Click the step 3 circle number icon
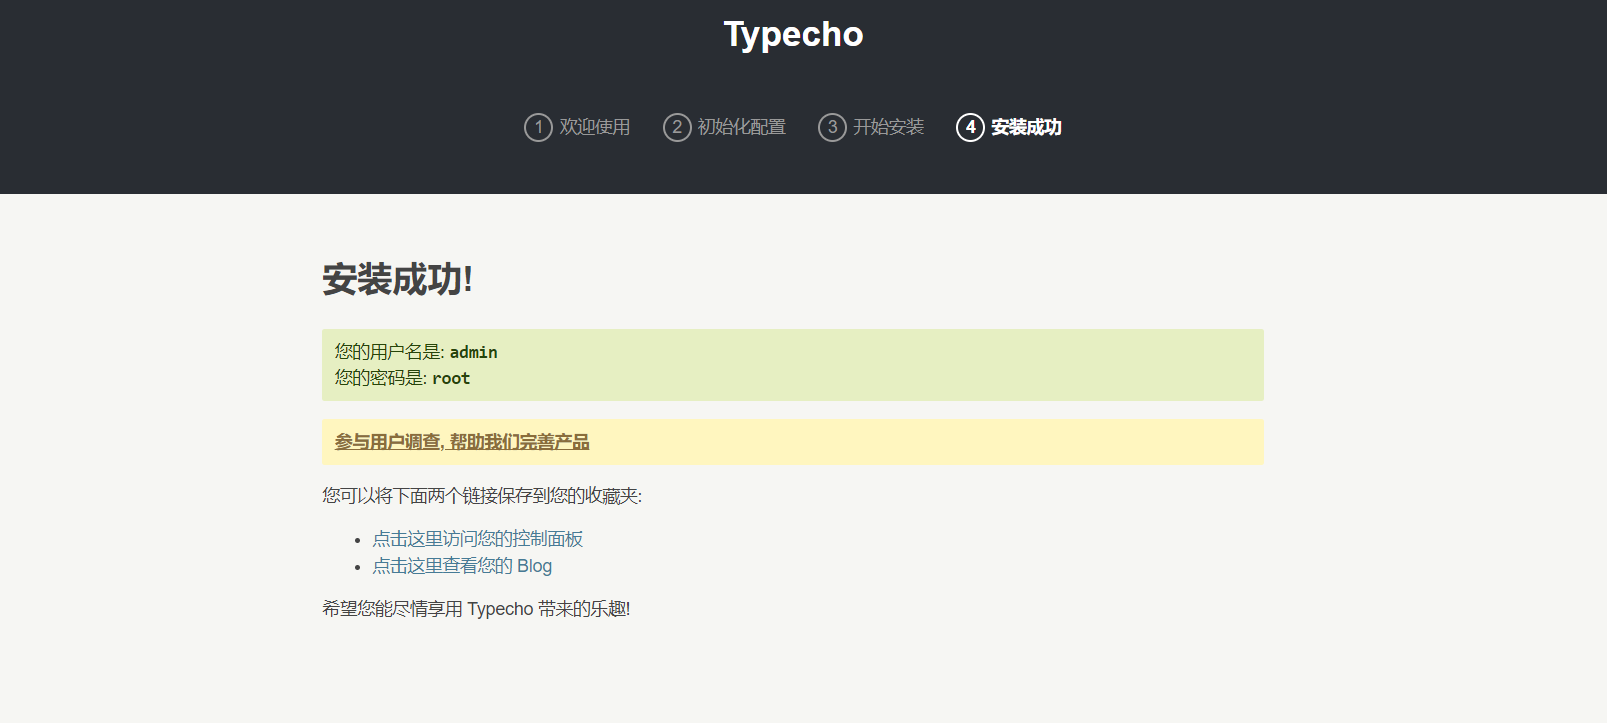1607x723 pixels. coord(832,127)
